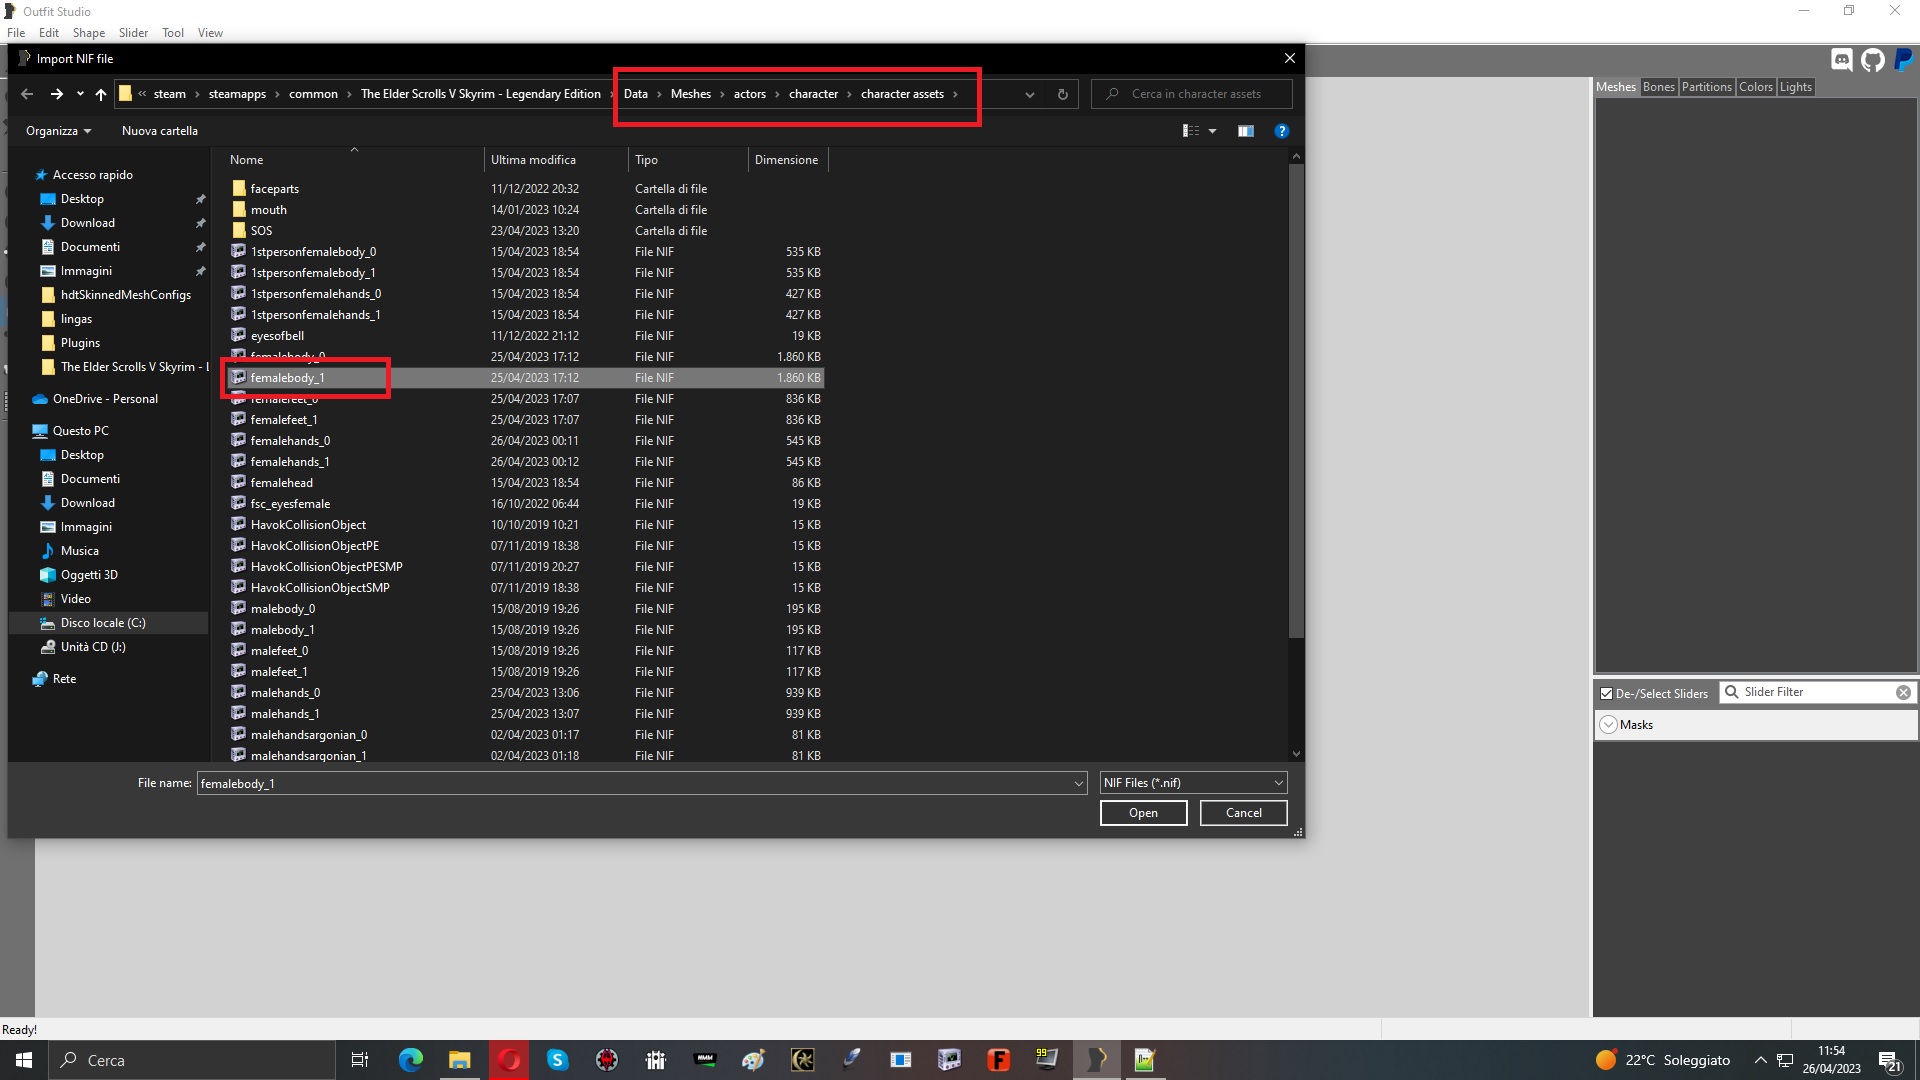This screenshot has width=1920, height=1080.
Task: Expand the chevron after character assets
Action: pos(955,94)
